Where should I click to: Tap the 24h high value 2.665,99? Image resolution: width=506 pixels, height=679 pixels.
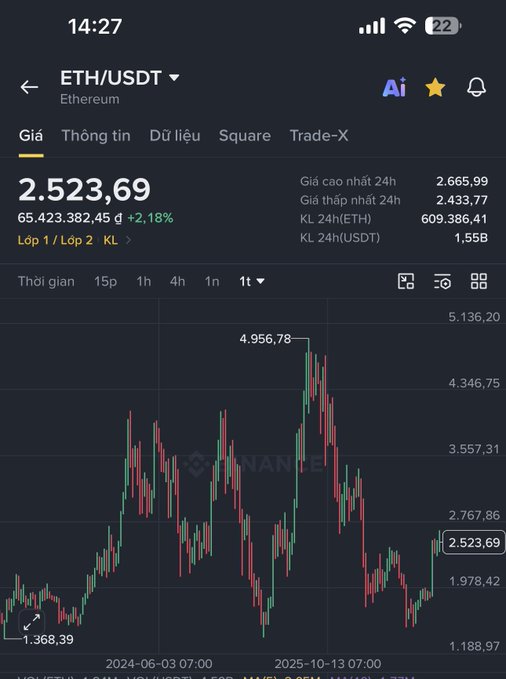coord(462,181)
